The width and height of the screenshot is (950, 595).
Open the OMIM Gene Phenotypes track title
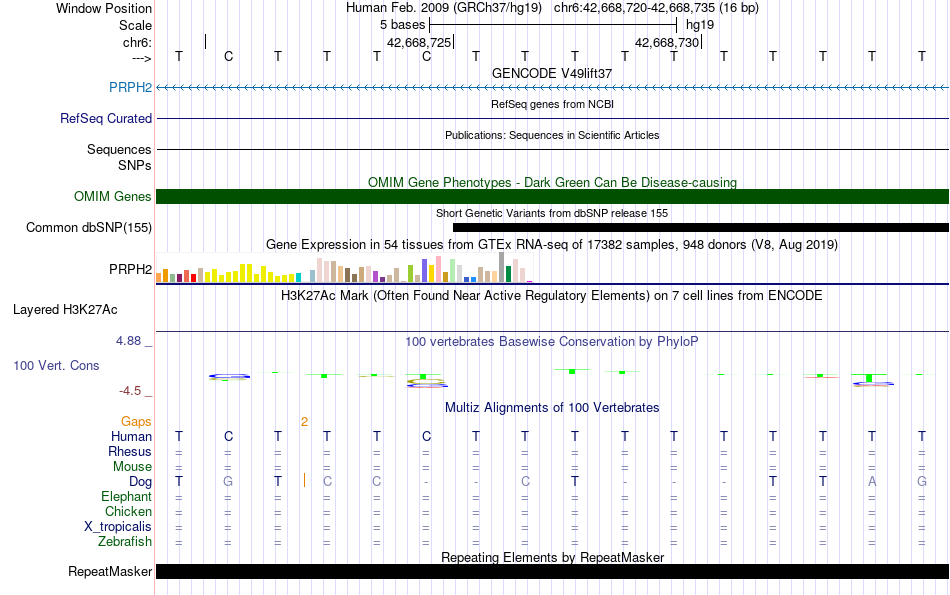point(552,182)
